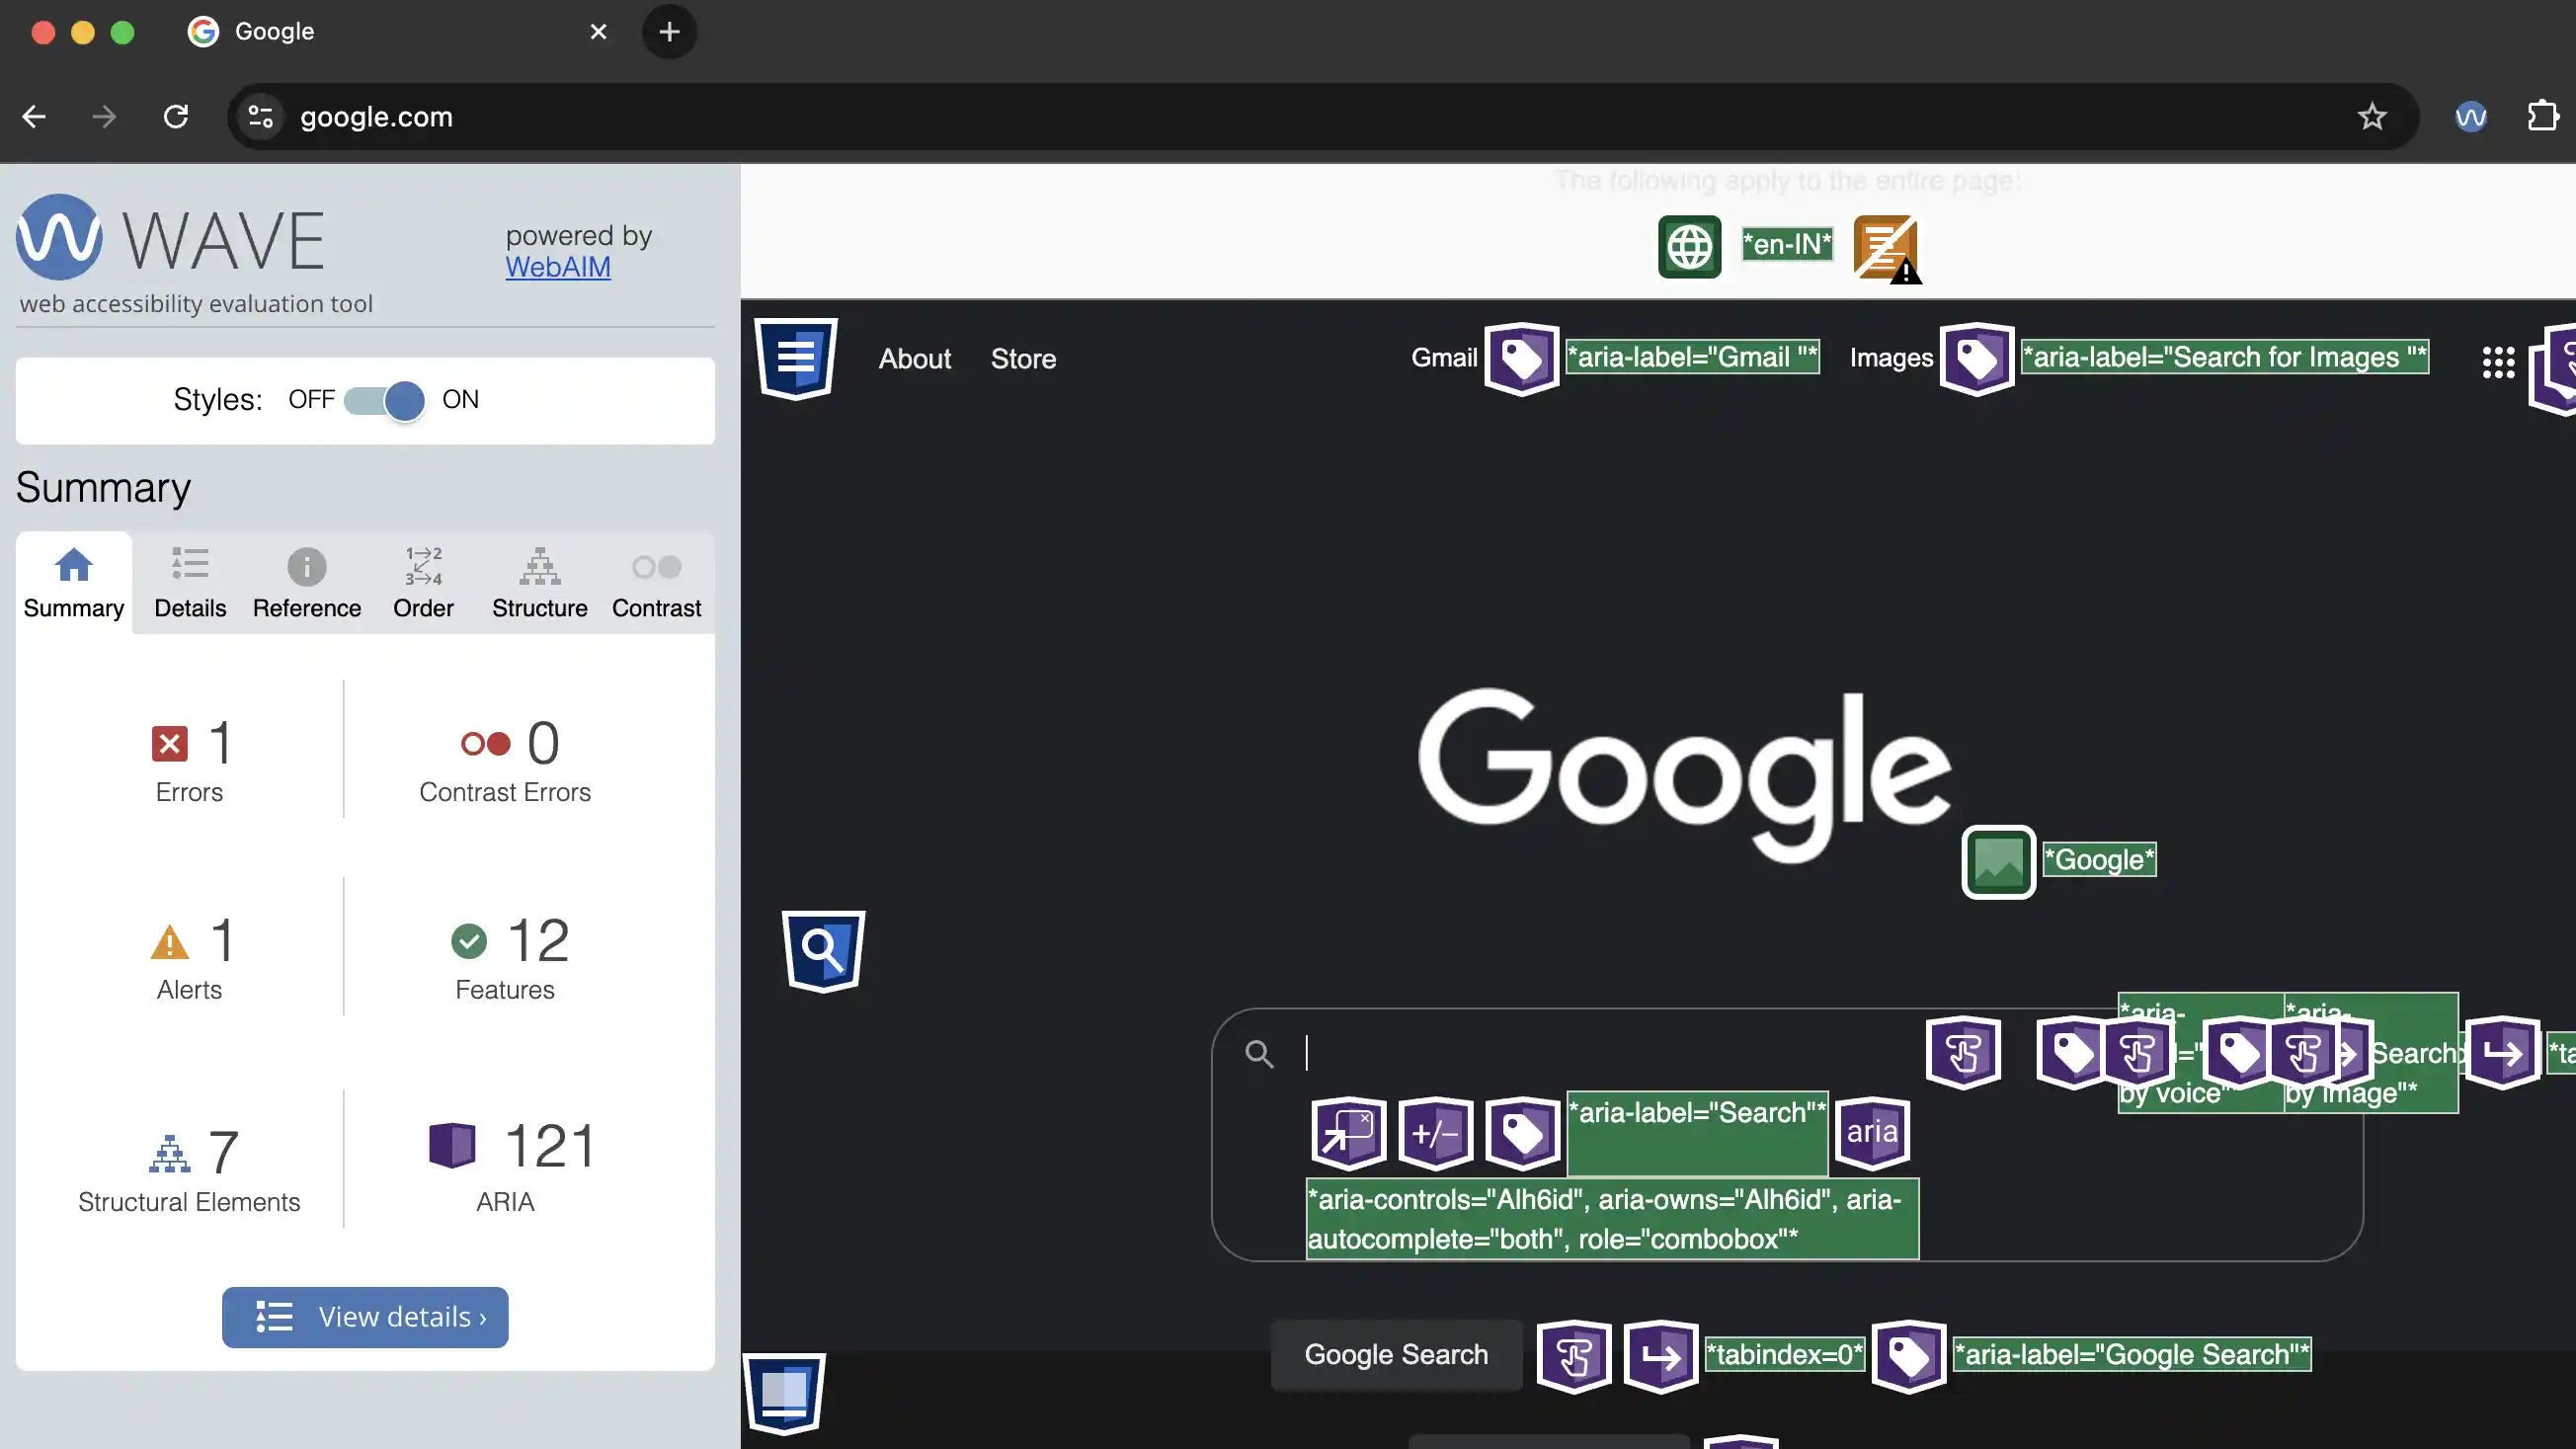Open the Store link
2576x1449 pixels.
coord(1023,359)
